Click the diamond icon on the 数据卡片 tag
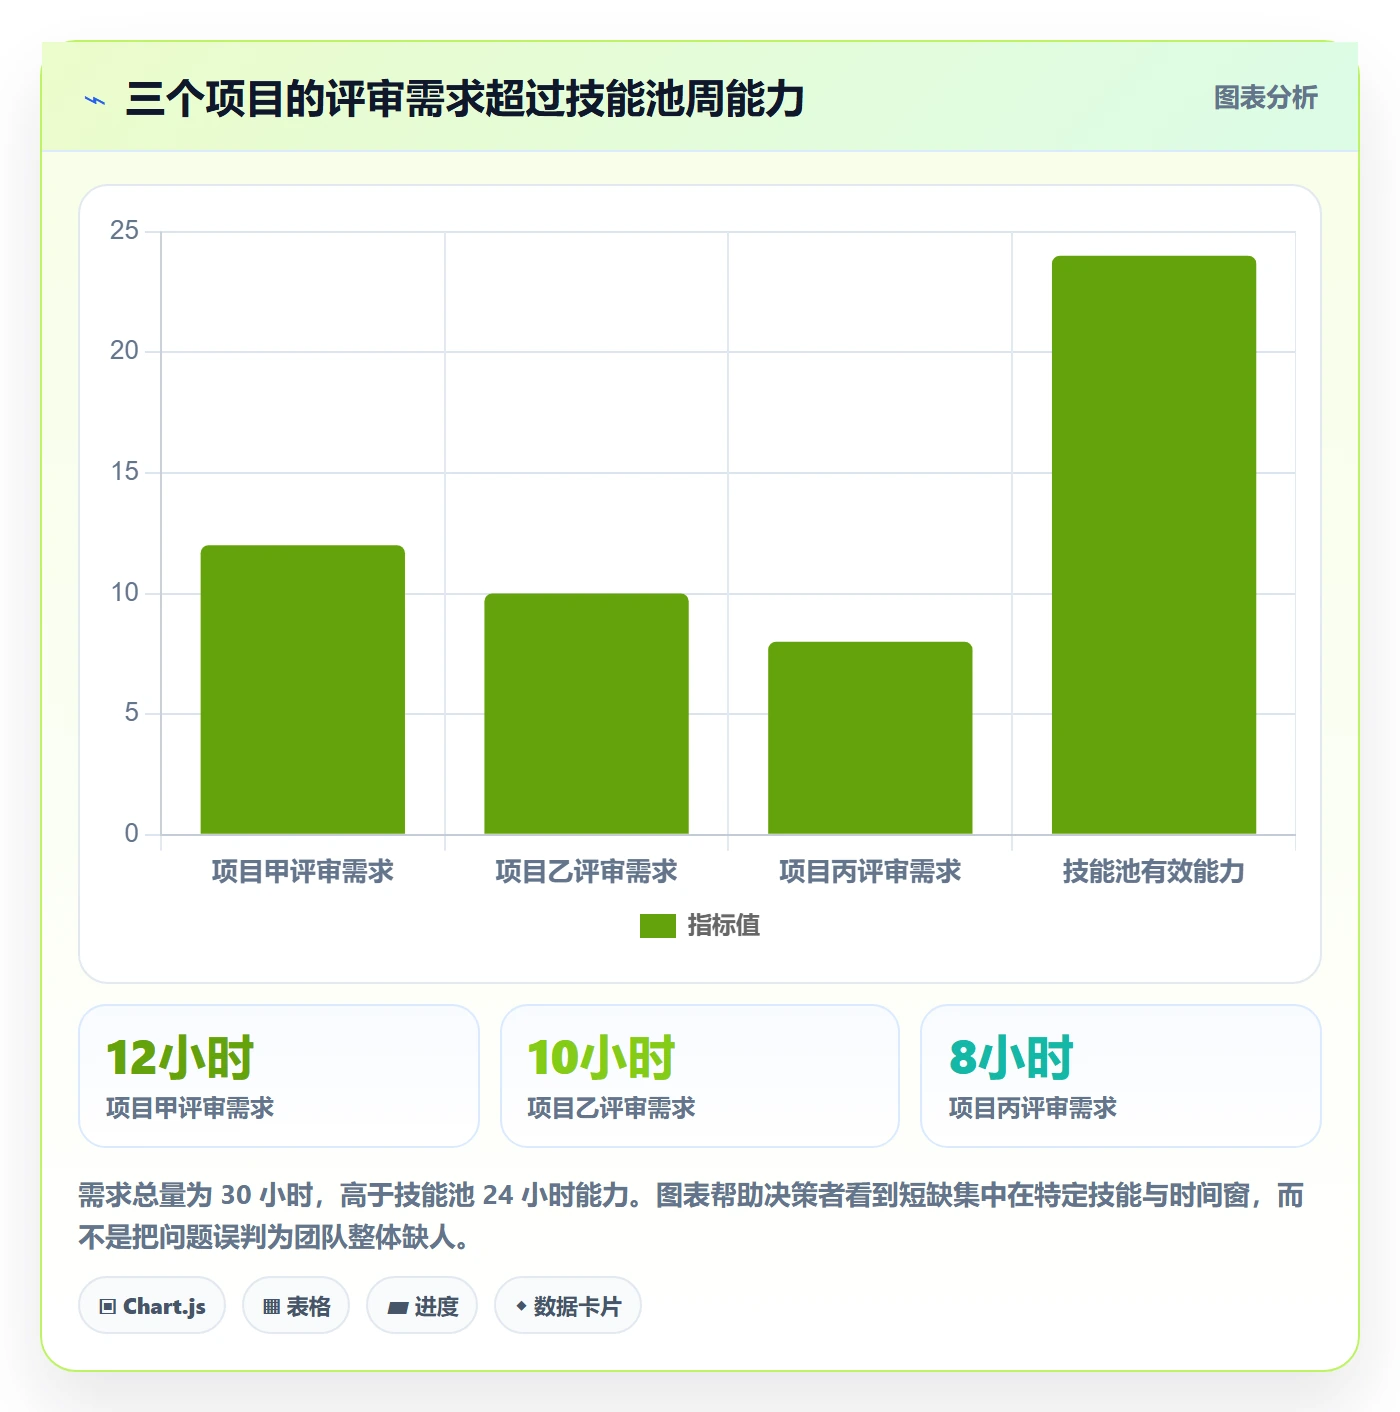The image size is (1400, 1412). [521, 1306]
